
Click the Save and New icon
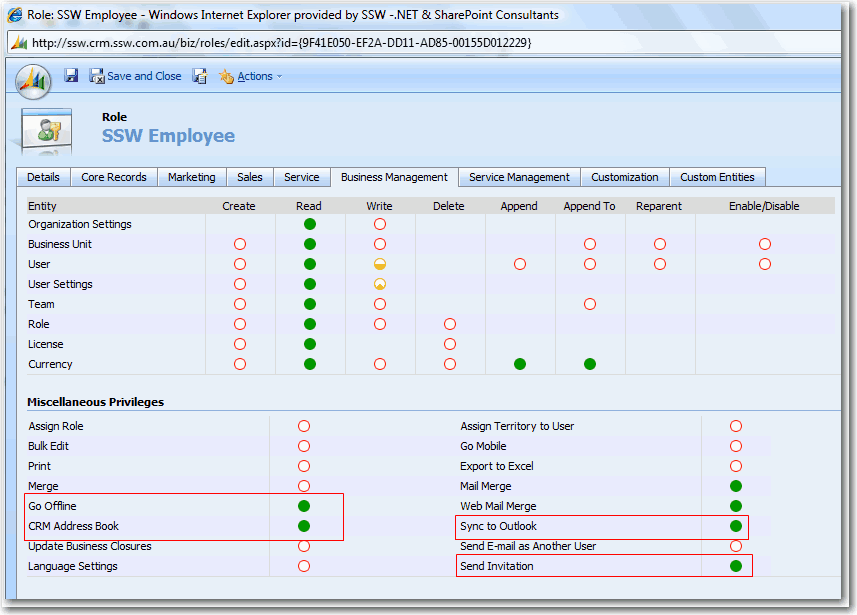pos(200,76)
